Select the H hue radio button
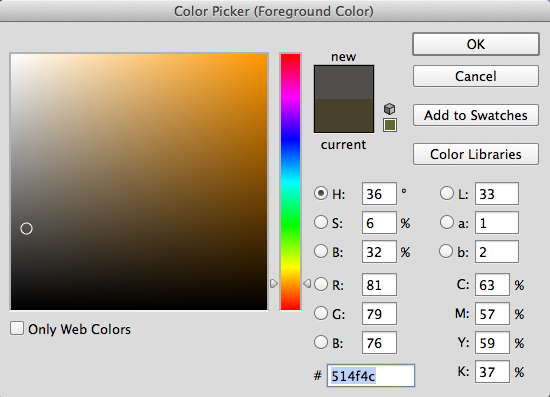Viewport: 550px width, 397px height. pyautogui.click(x=321, y=193)
